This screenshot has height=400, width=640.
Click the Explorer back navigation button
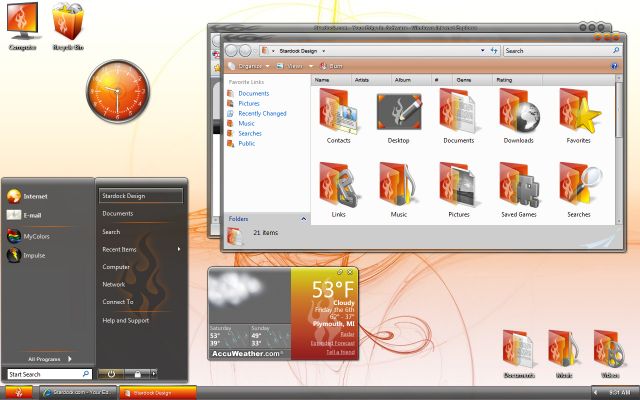pos(231,51)
